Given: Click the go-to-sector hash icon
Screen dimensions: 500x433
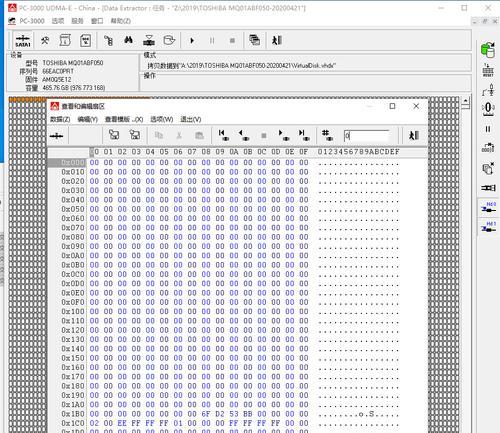Looking at the screenshot, I should click(x=327, y=135).
